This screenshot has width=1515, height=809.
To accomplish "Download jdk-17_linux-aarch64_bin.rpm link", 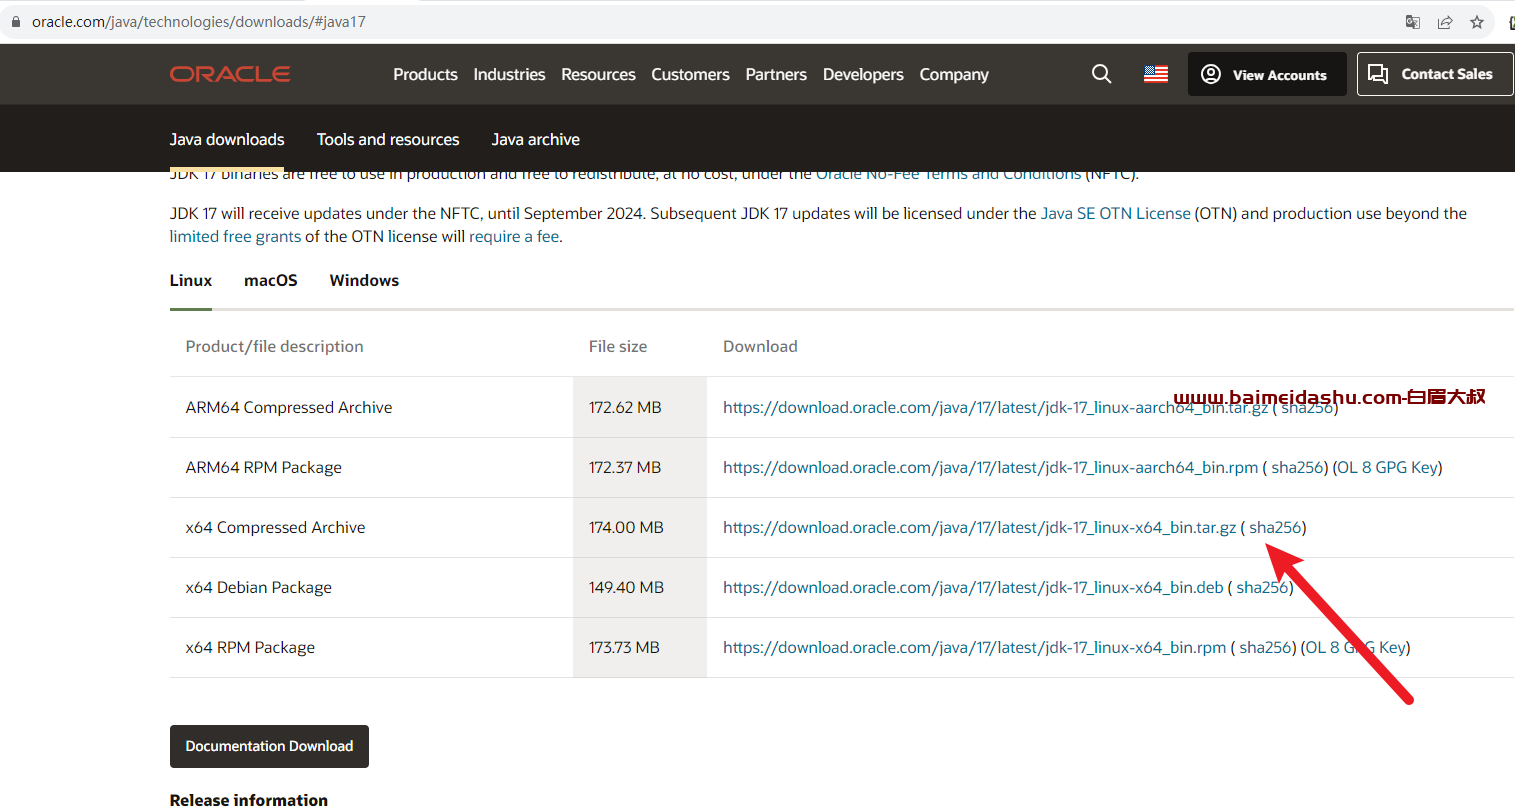I will (x=990, y=467).
